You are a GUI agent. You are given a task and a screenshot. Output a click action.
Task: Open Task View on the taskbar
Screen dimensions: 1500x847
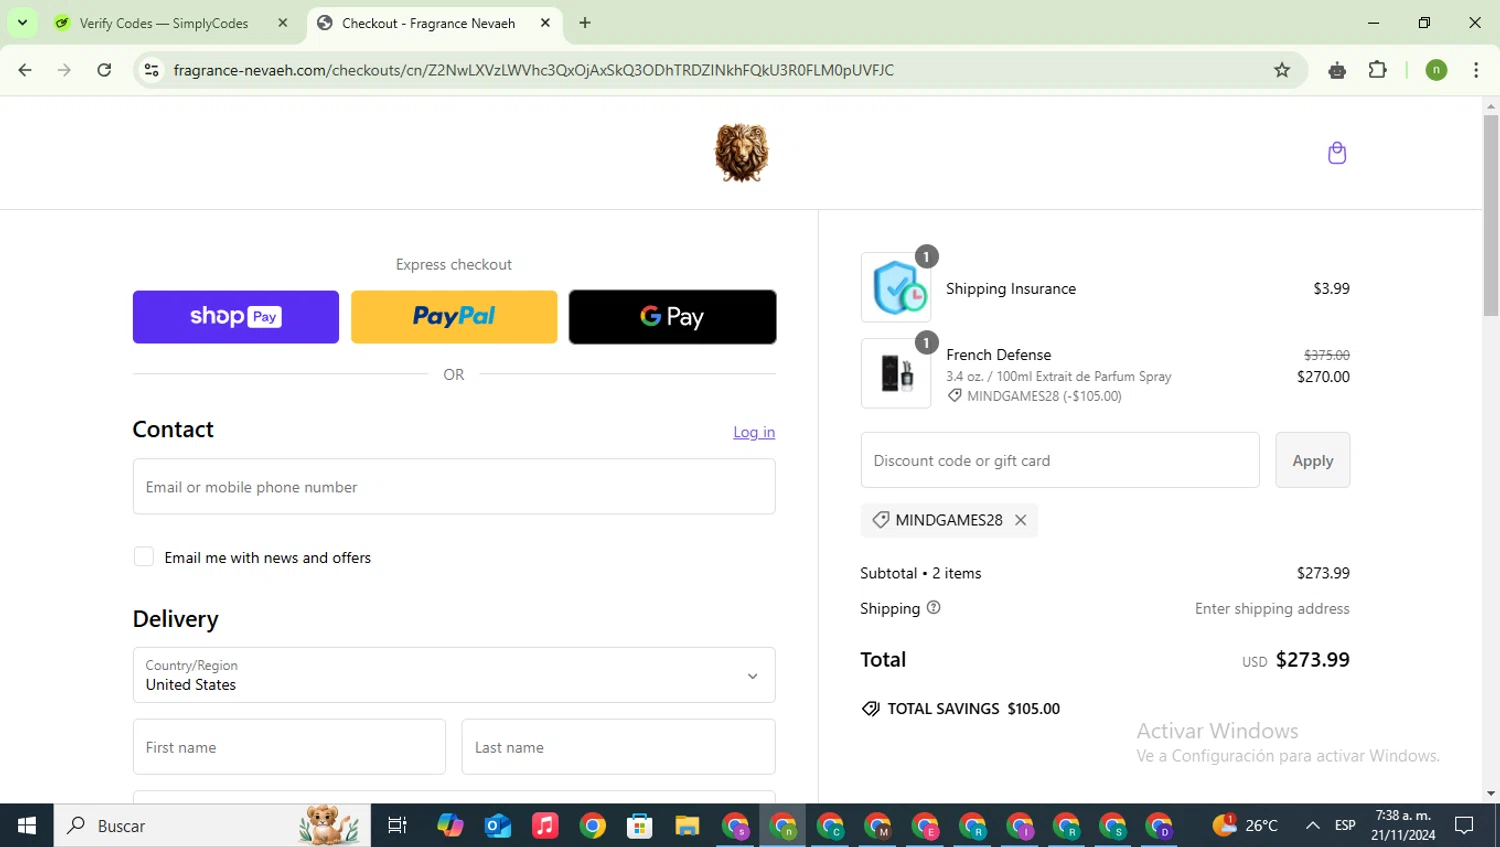click(397, 826)
